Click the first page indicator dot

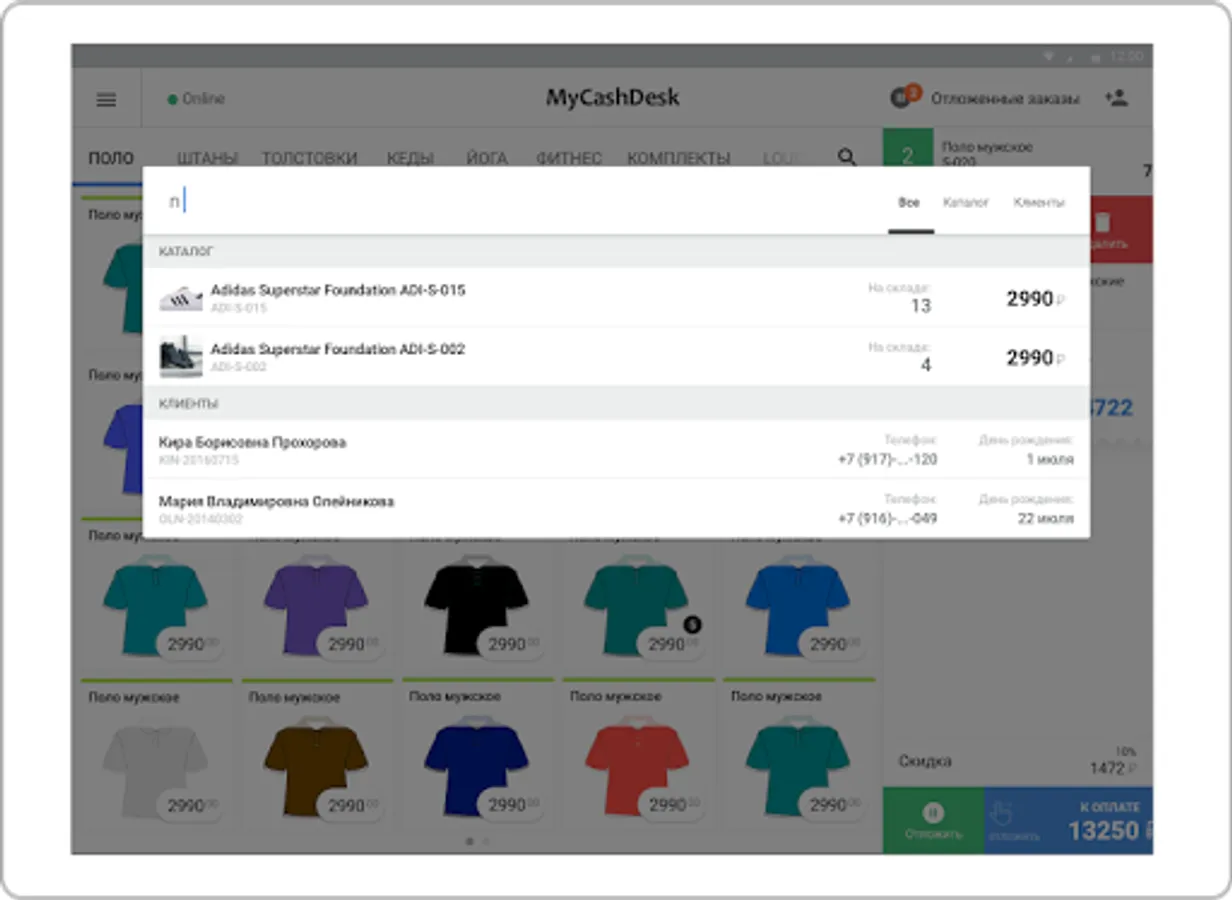(470, 841)
